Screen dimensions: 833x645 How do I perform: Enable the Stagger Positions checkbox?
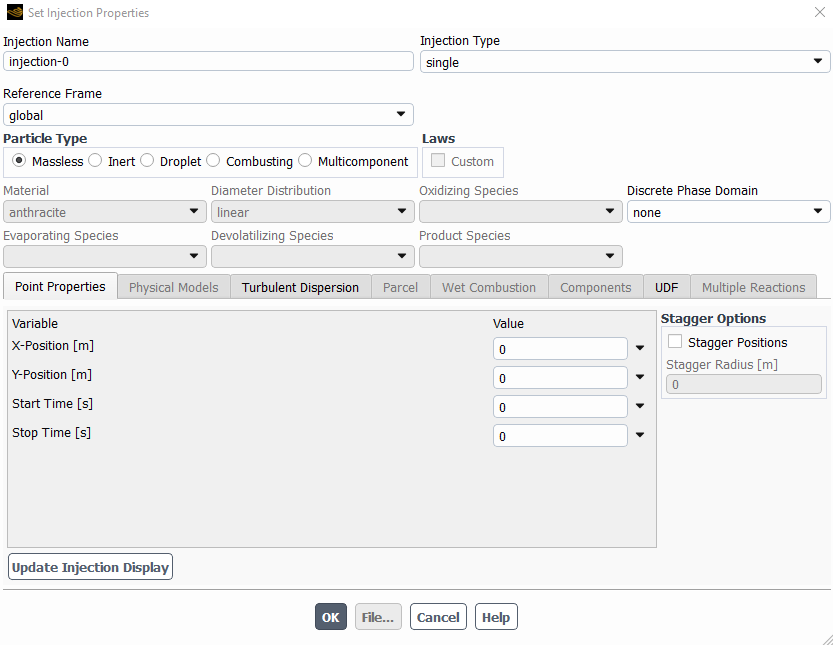pos(675,342)
